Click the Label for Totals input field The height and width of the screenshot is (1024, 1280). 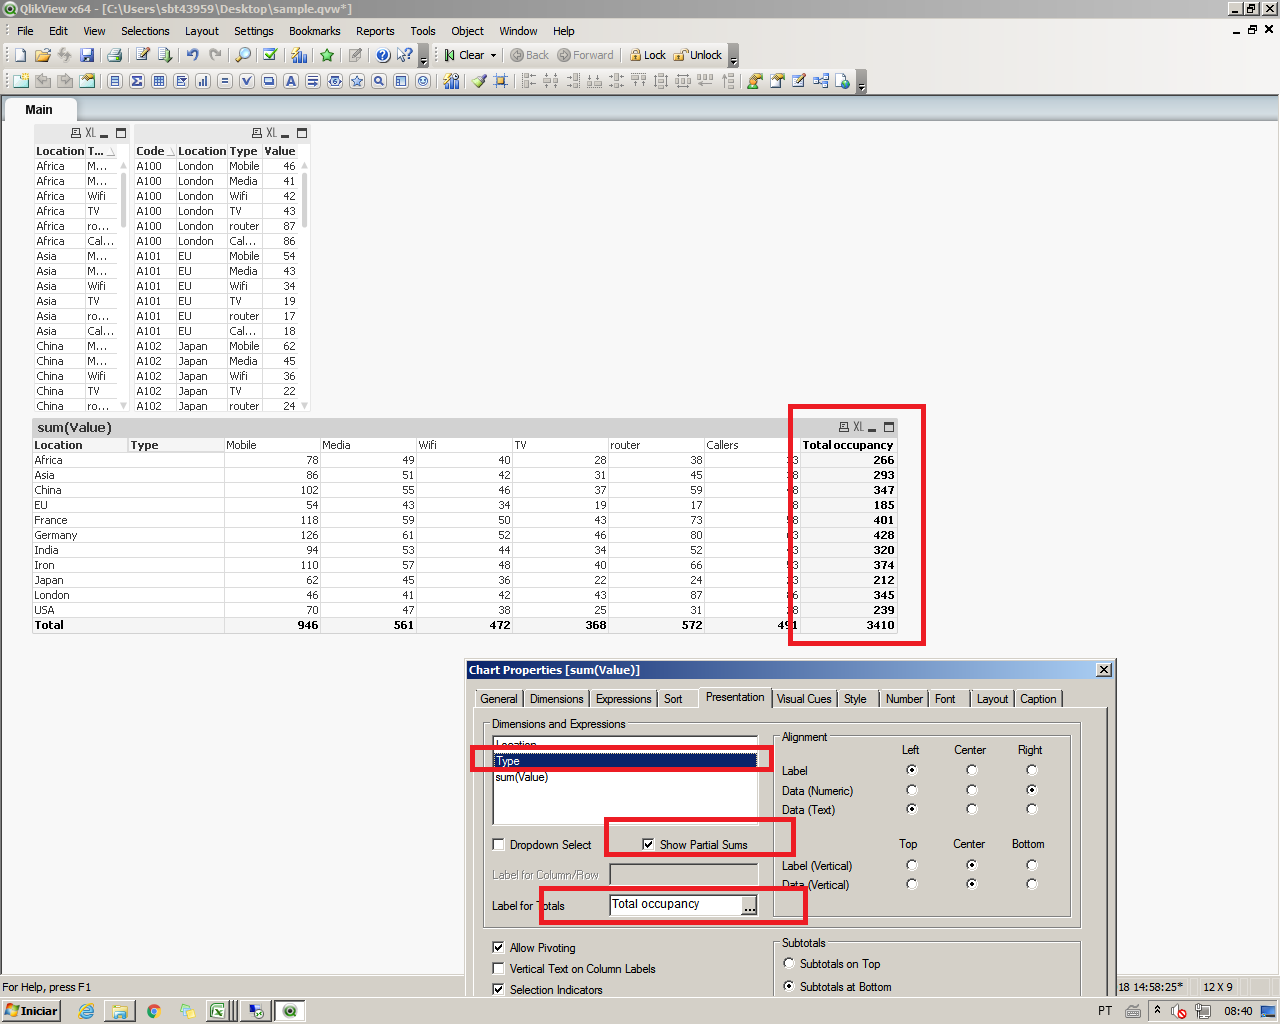[675, 904]
